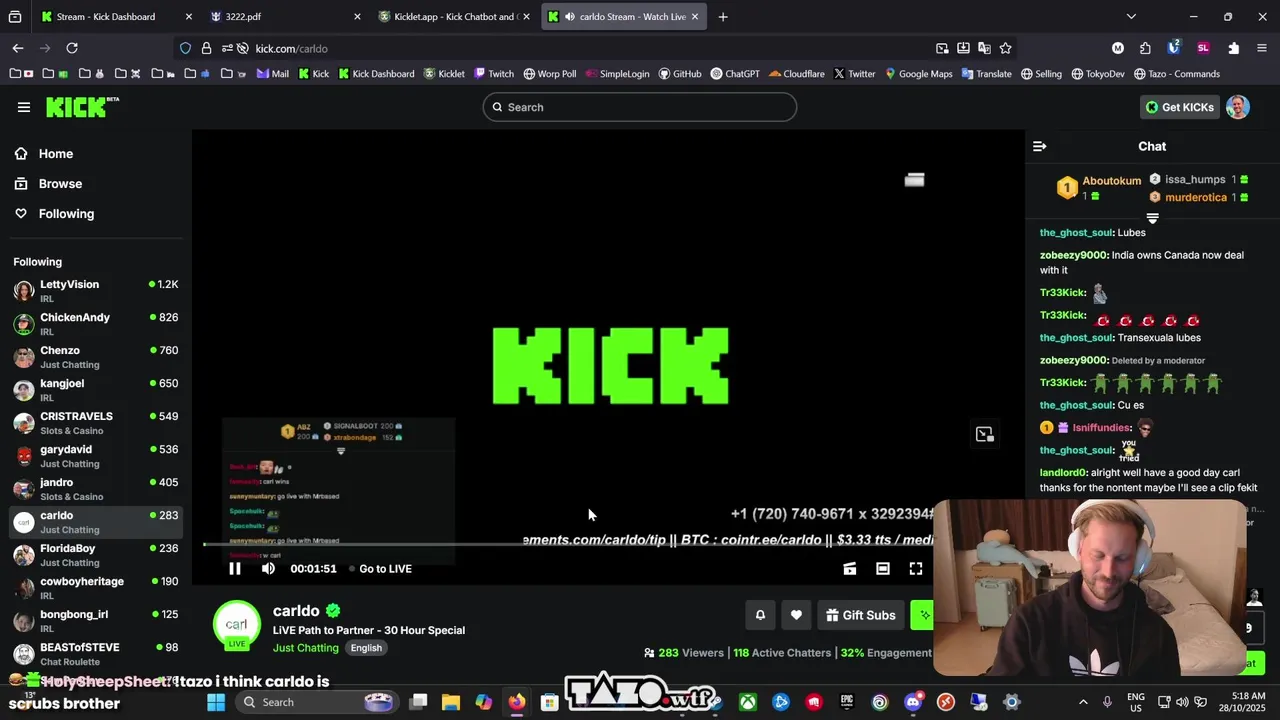Go back to previous page
Viewport: 1280px width, 720px height.
coord(18,48)
